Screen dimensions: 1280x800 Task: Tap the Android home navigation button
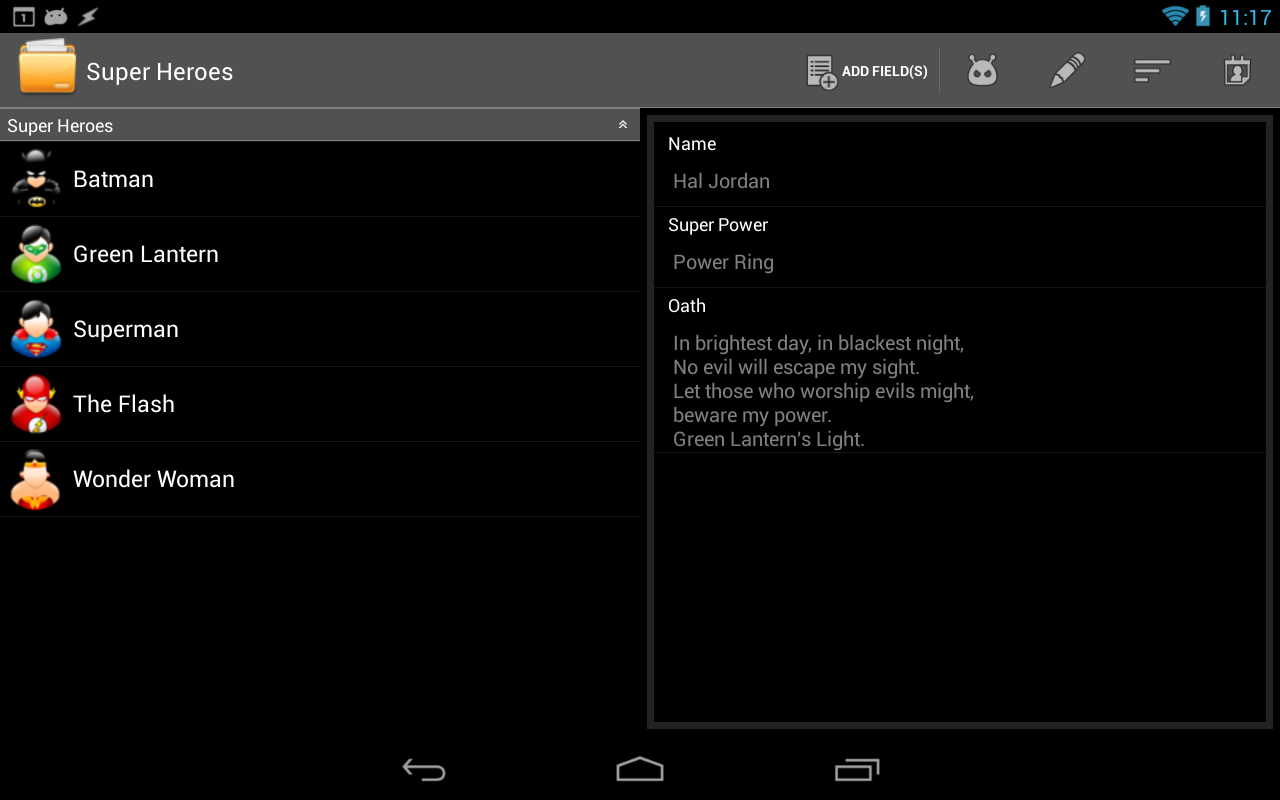click(x=640, y=769)
